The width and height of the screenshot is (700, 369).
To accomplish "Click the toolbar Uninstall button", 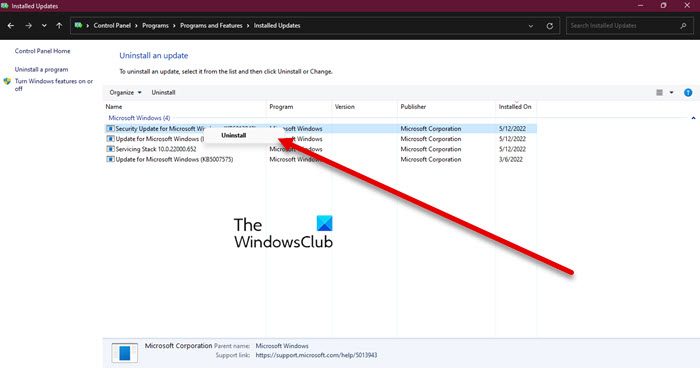I will (163, 92).
